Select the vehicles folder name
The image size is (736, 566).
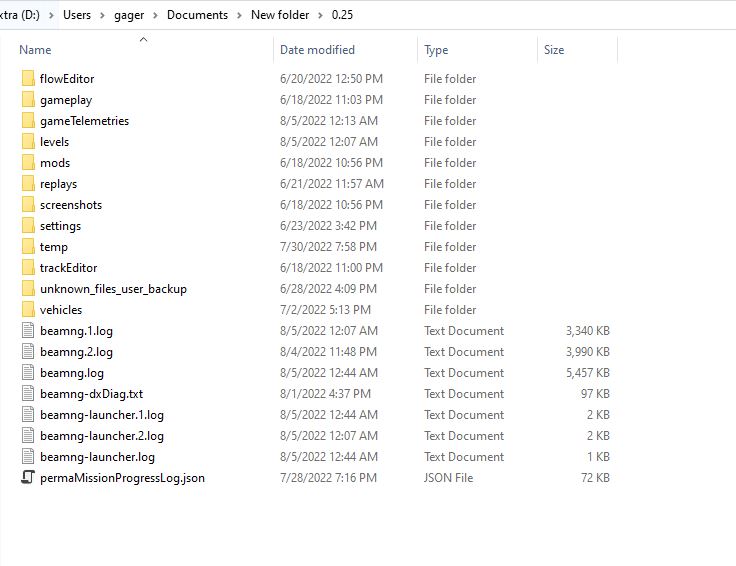61,310
